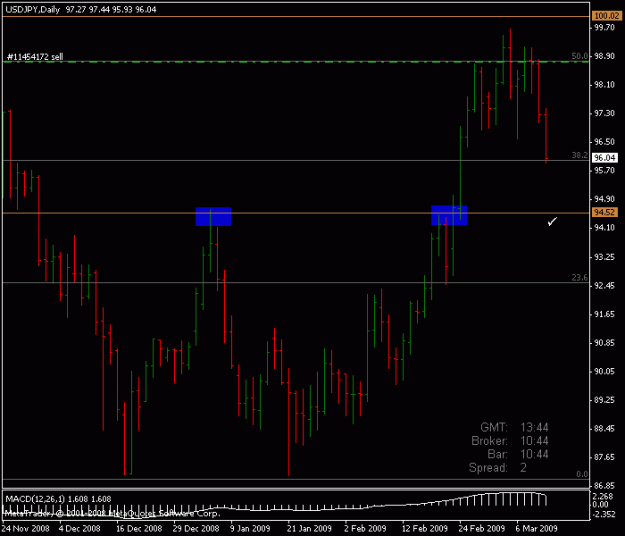Image resolution: width=625 pixels, height=536 pixels.
Task: Select the #11454172 sell order label
Action: click(x=35, y=57)
